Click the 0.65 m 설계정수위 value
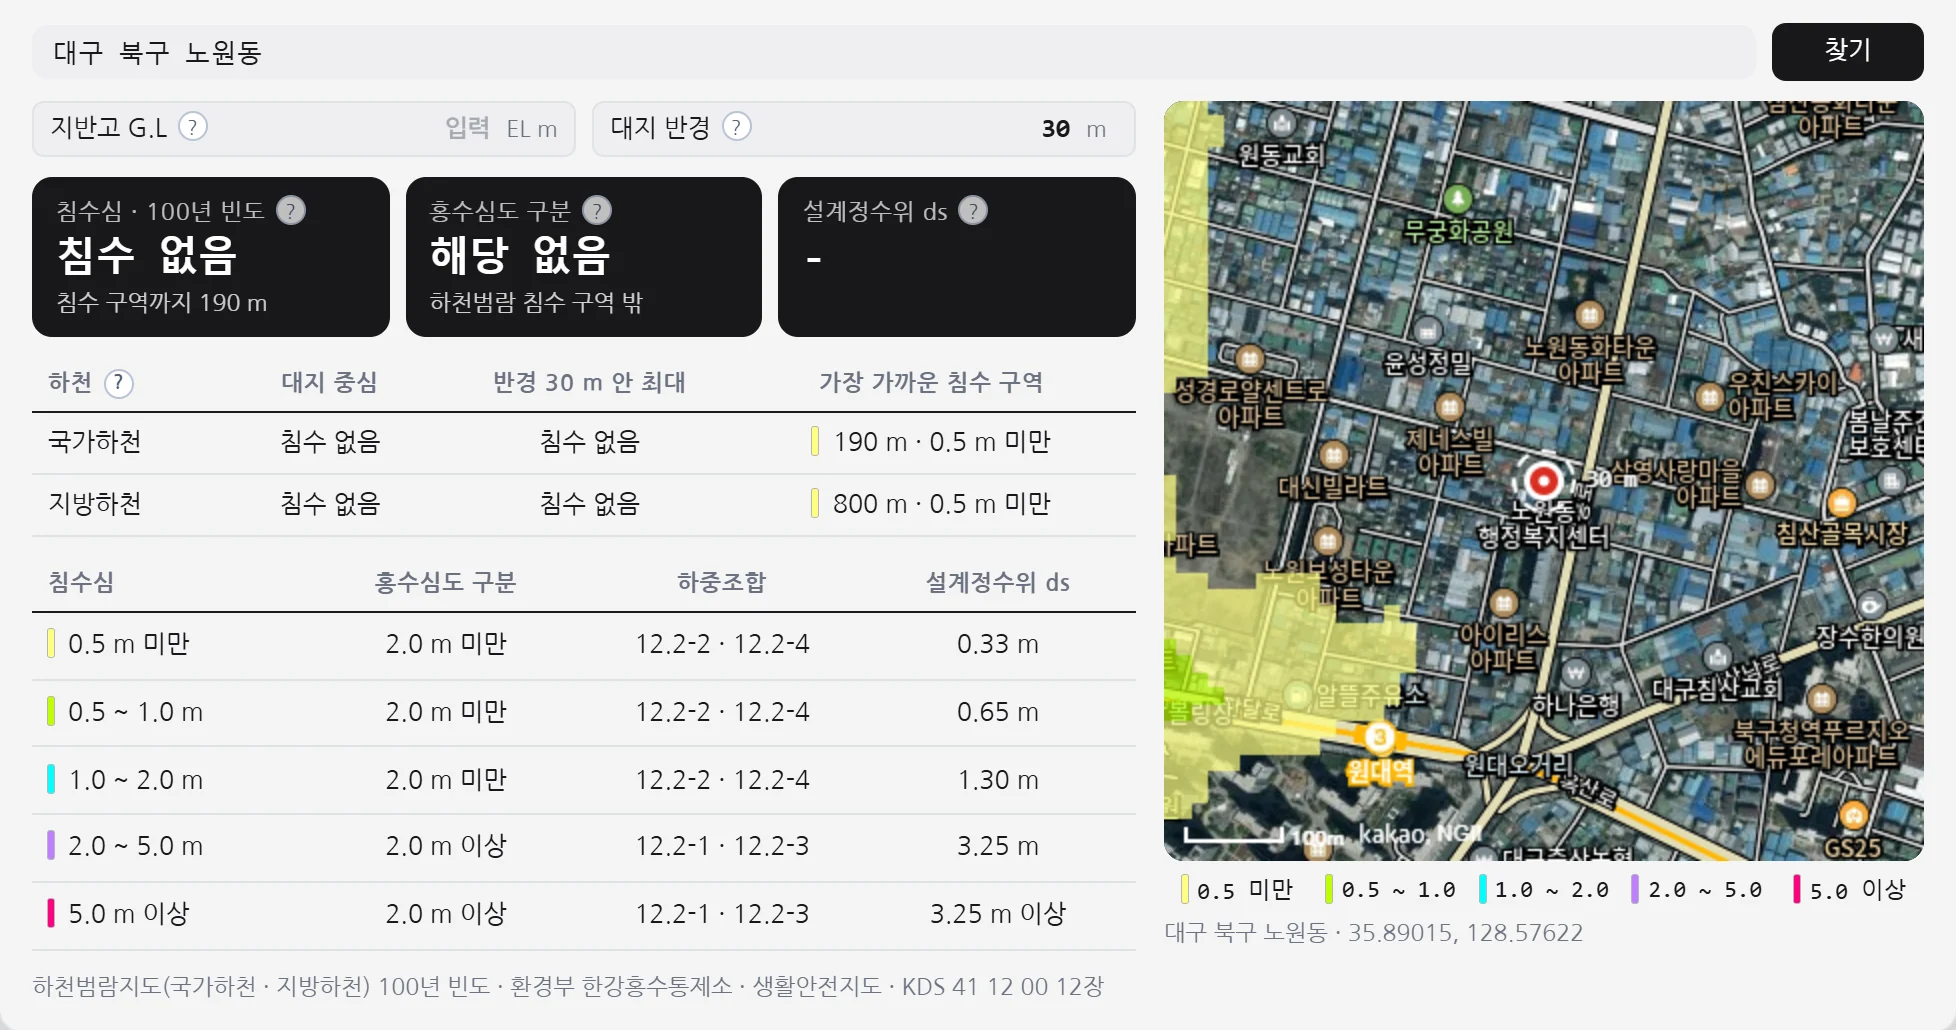 998,712
